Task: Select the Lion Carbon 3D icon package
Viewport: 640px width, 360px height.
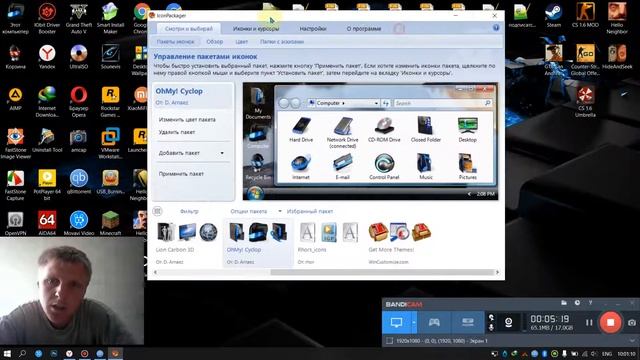Action: coord(187,242)
